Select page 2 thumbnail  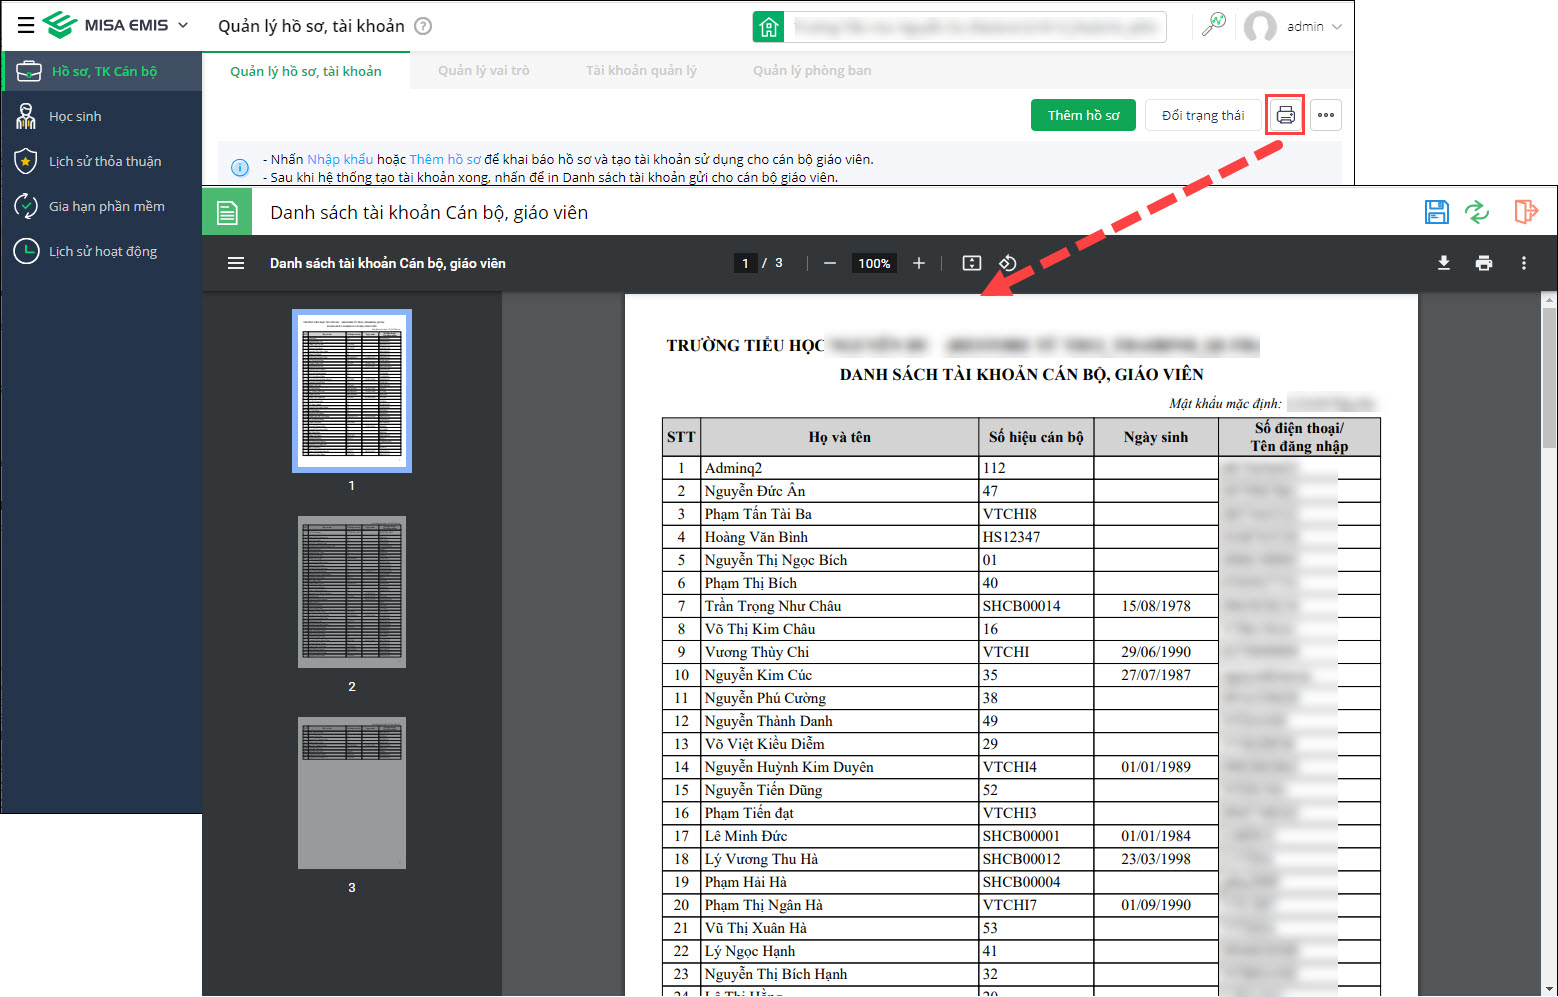click(352, 592)
